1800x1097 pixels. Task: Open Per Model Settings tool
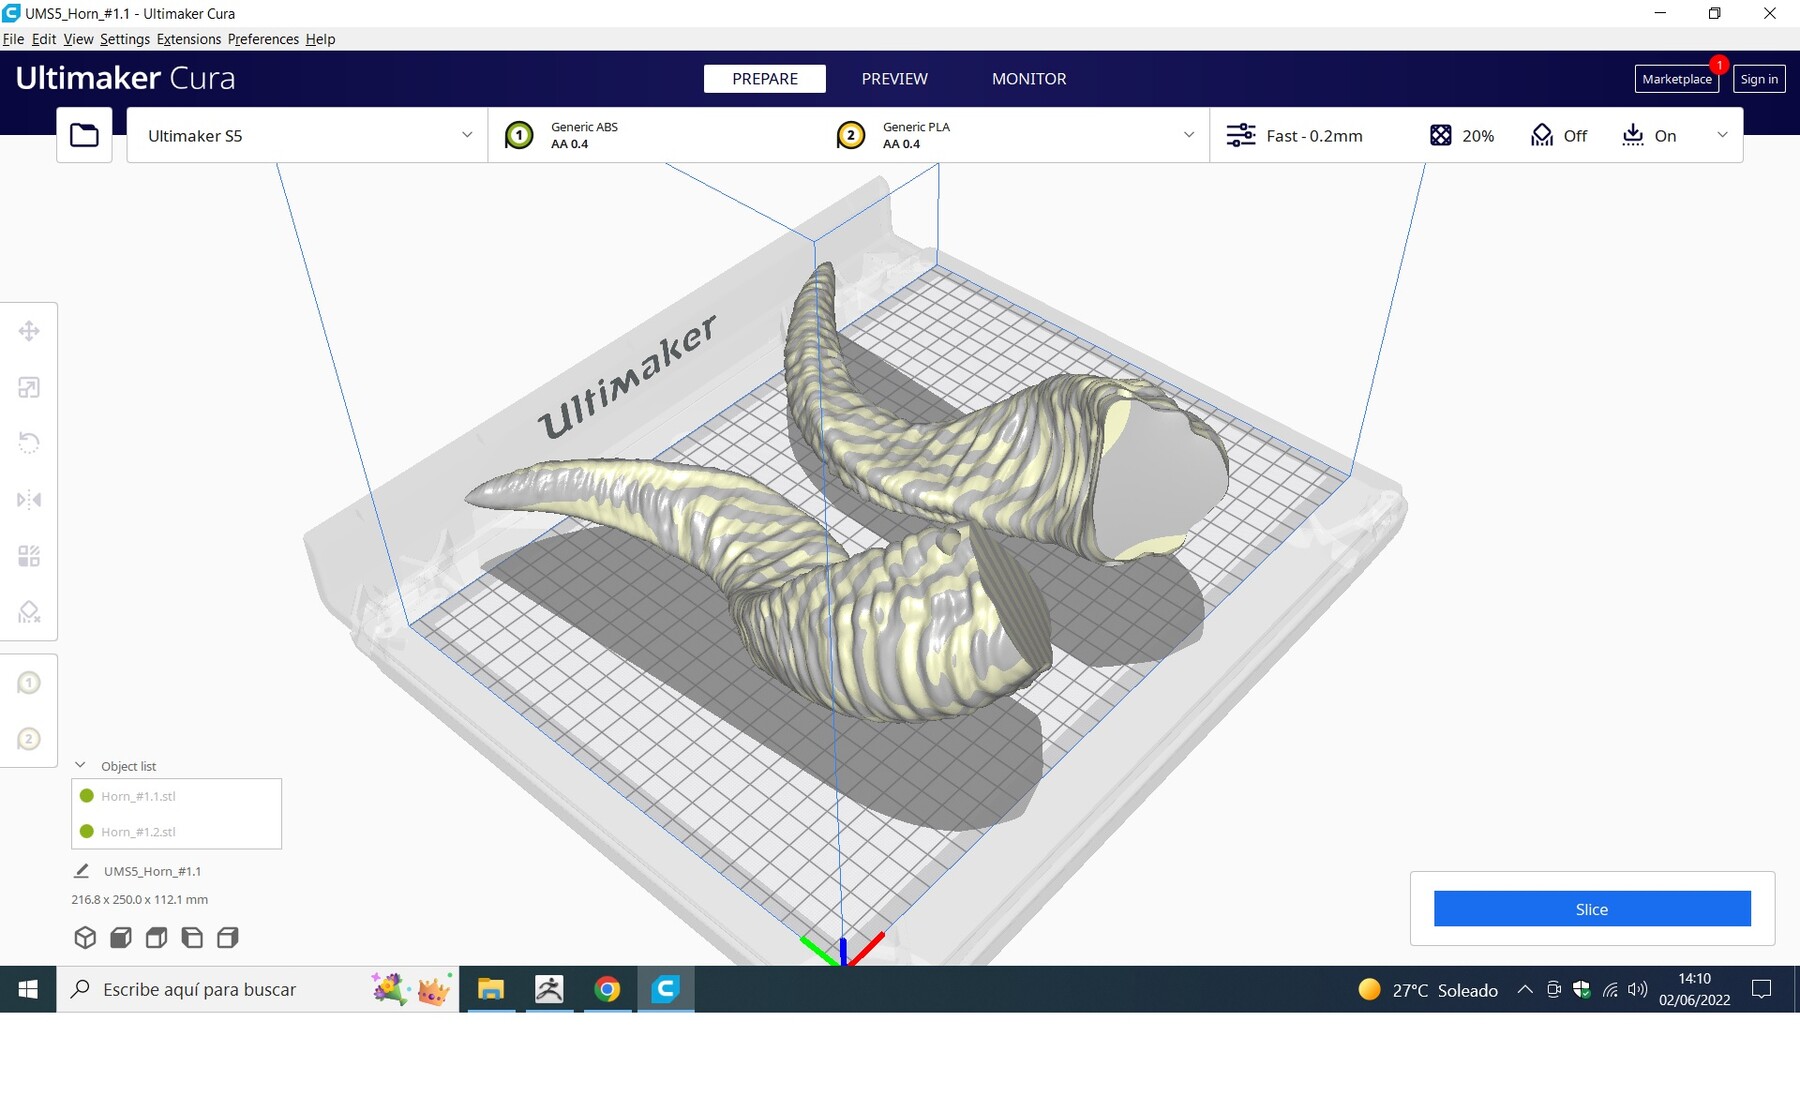[29, 556]
